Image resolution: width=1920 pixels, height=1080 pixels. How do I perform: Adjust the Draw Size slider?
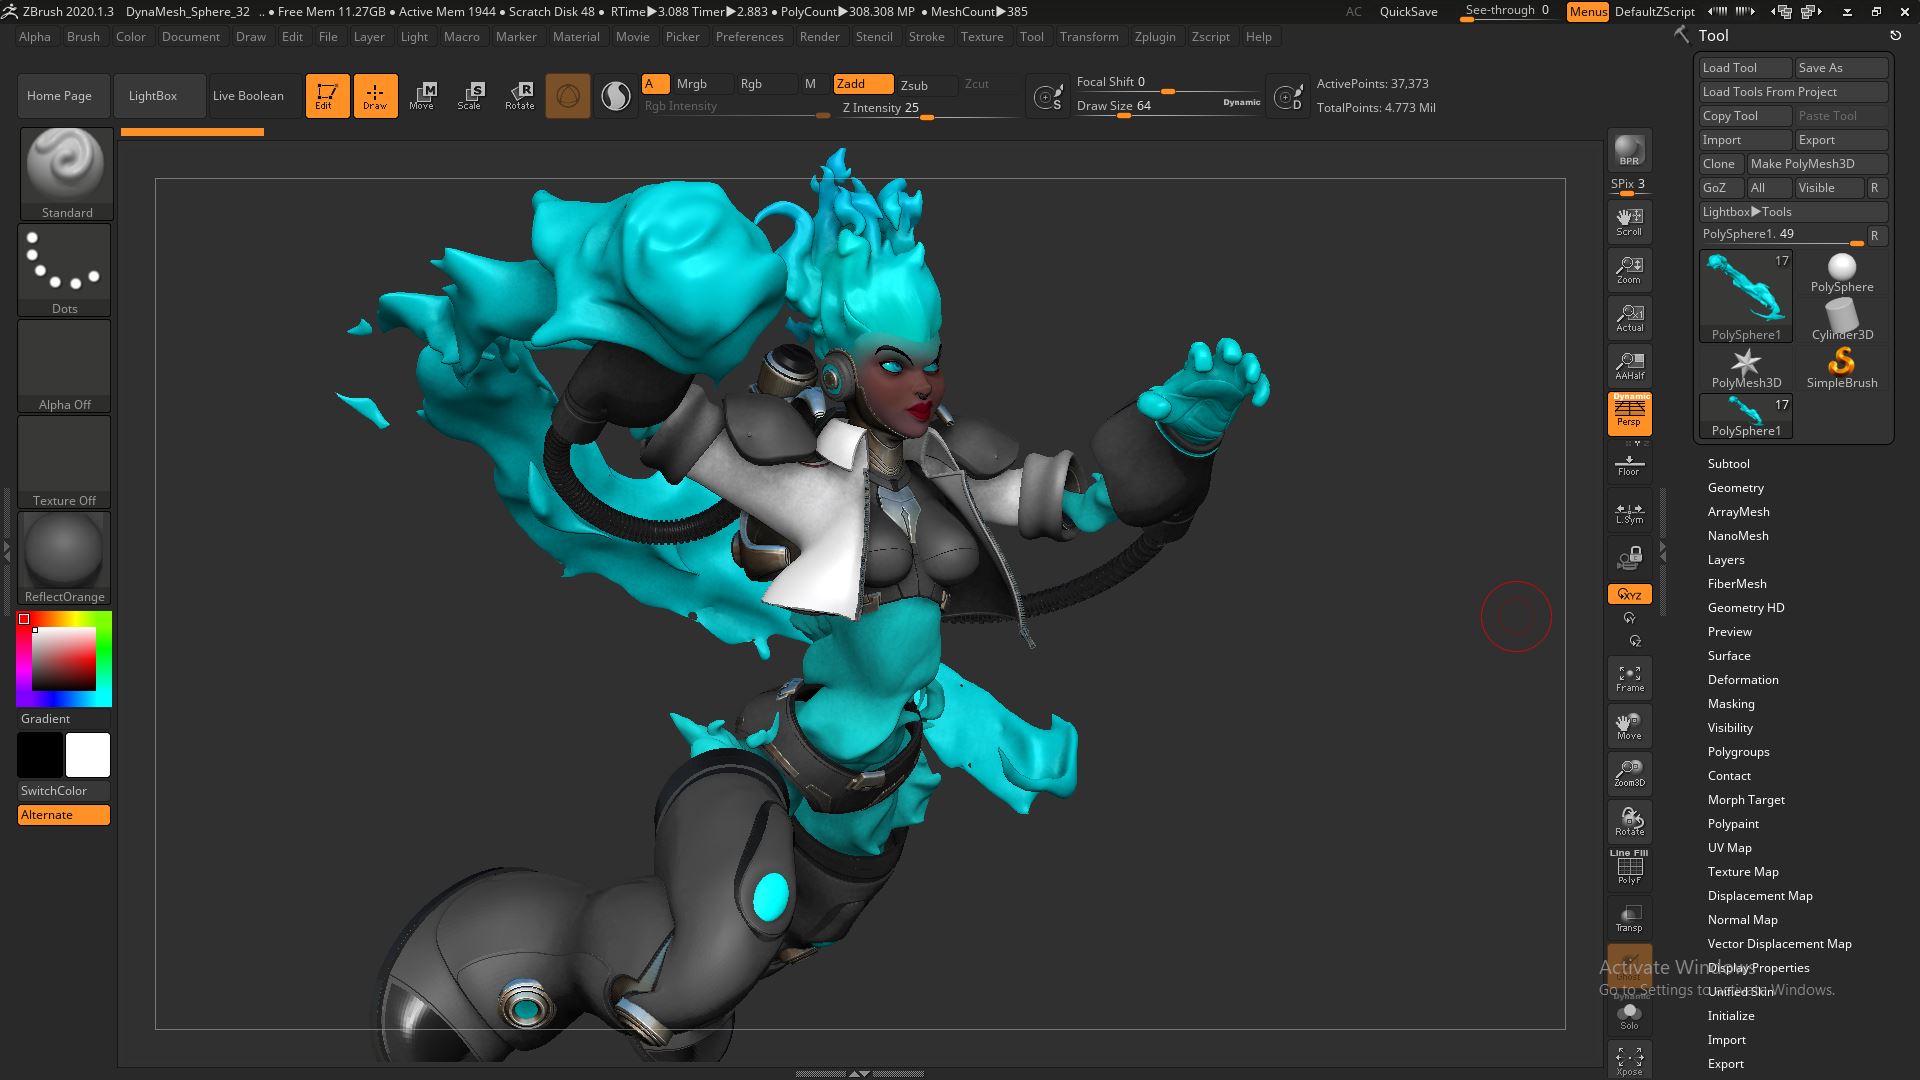(x=1167, y=106)
